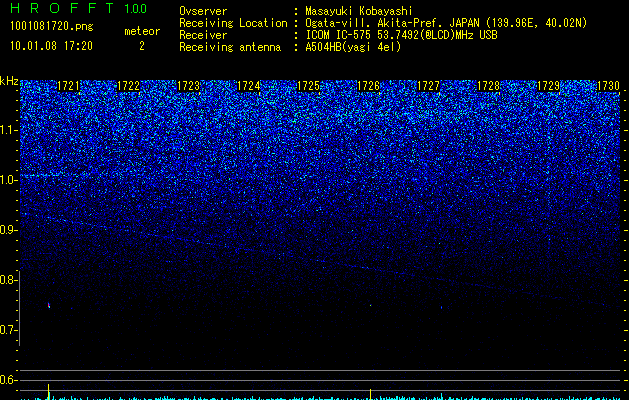Click the Ovserver field label
The height and width of the screenshot is (400, 629).
[x=203, y=12]
